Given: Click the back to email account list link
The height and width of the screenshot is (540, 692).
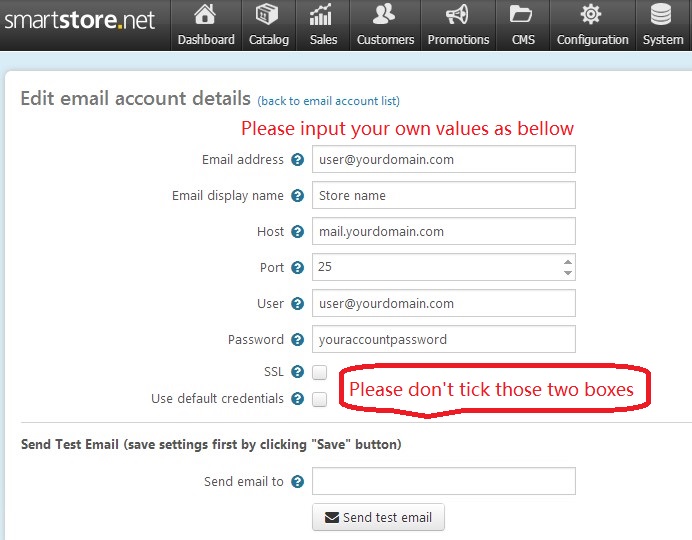Looking at the screenshot, I should (328, 101).
